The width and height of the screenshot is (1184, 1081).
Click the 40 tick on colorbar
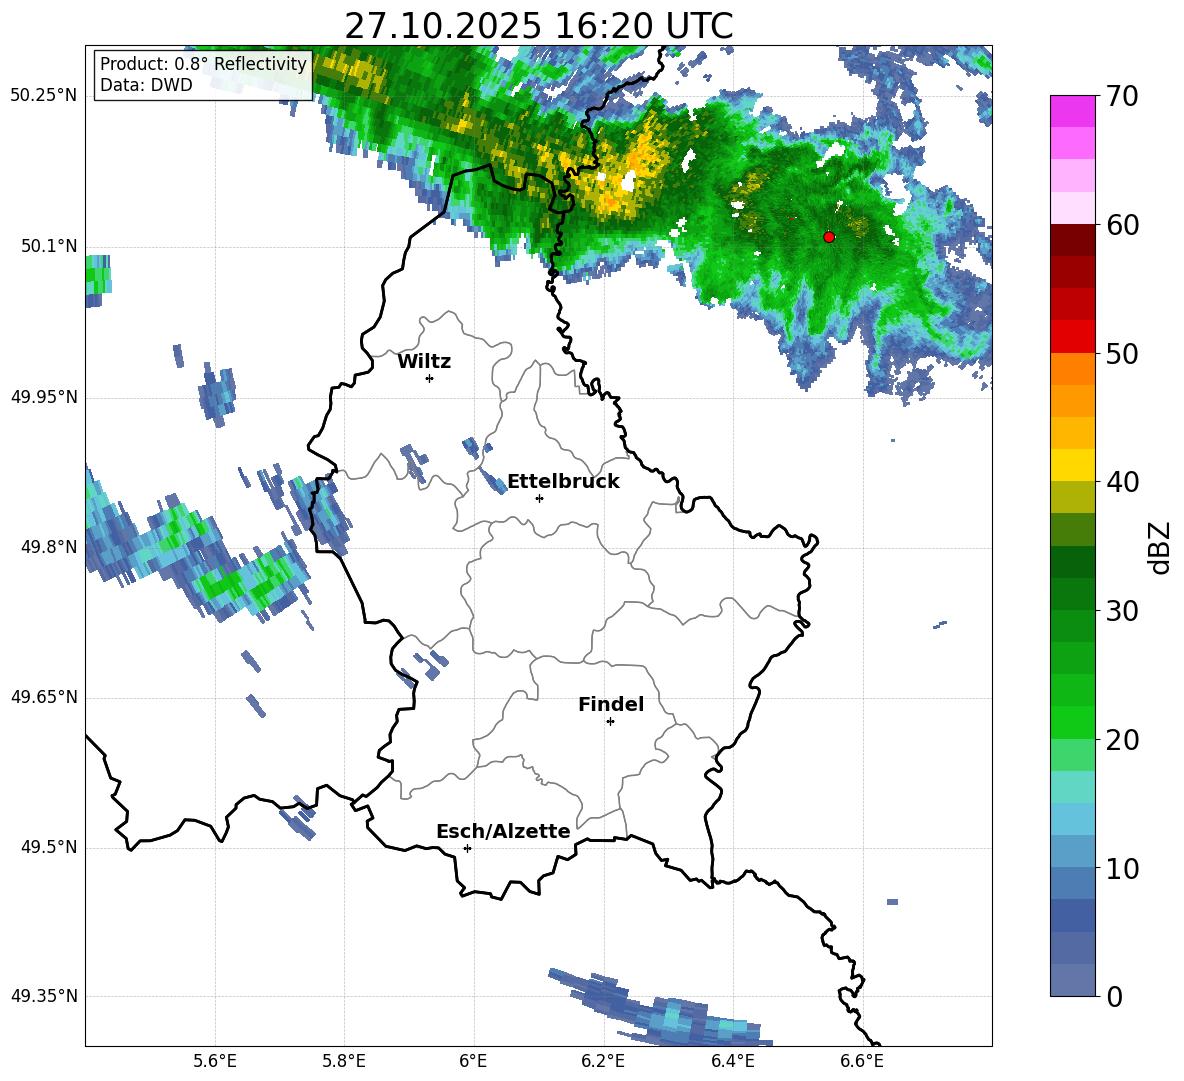(x=1122, y=482)
